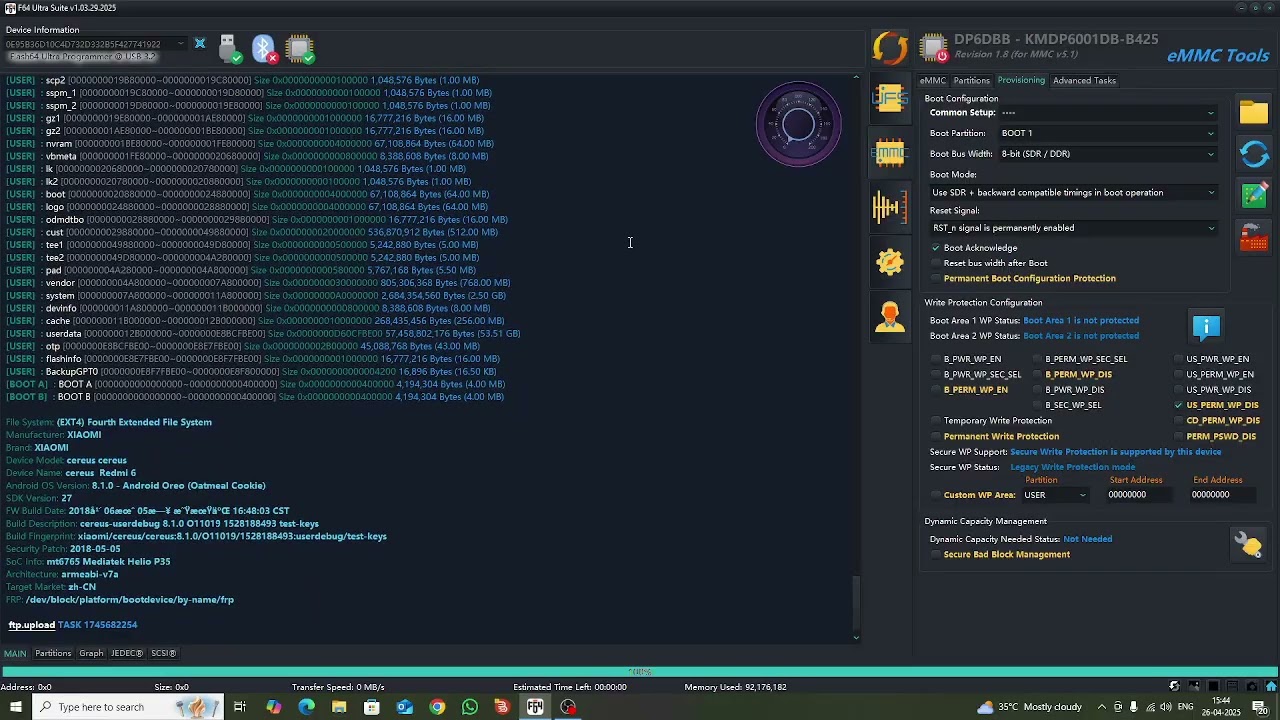Uncheck the Boot Acknowledge checkbox
This screenshot has width=1280, height=720.
[x=936, y=248]
